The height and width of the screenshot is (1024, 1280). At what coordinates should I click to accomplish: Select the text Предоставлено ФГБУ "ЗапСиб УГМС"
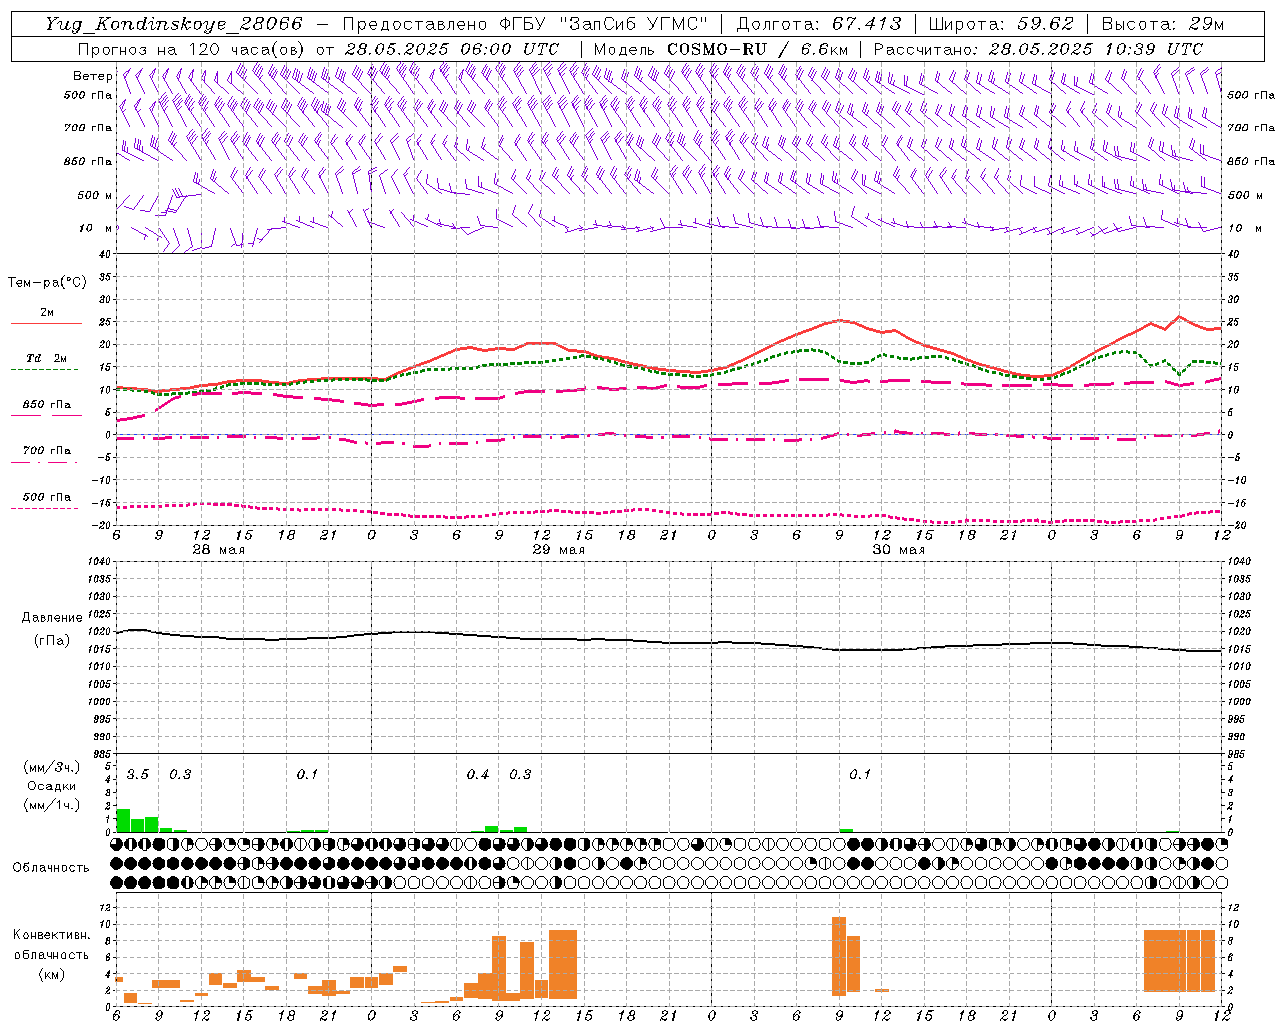click(x=525, y=24)
